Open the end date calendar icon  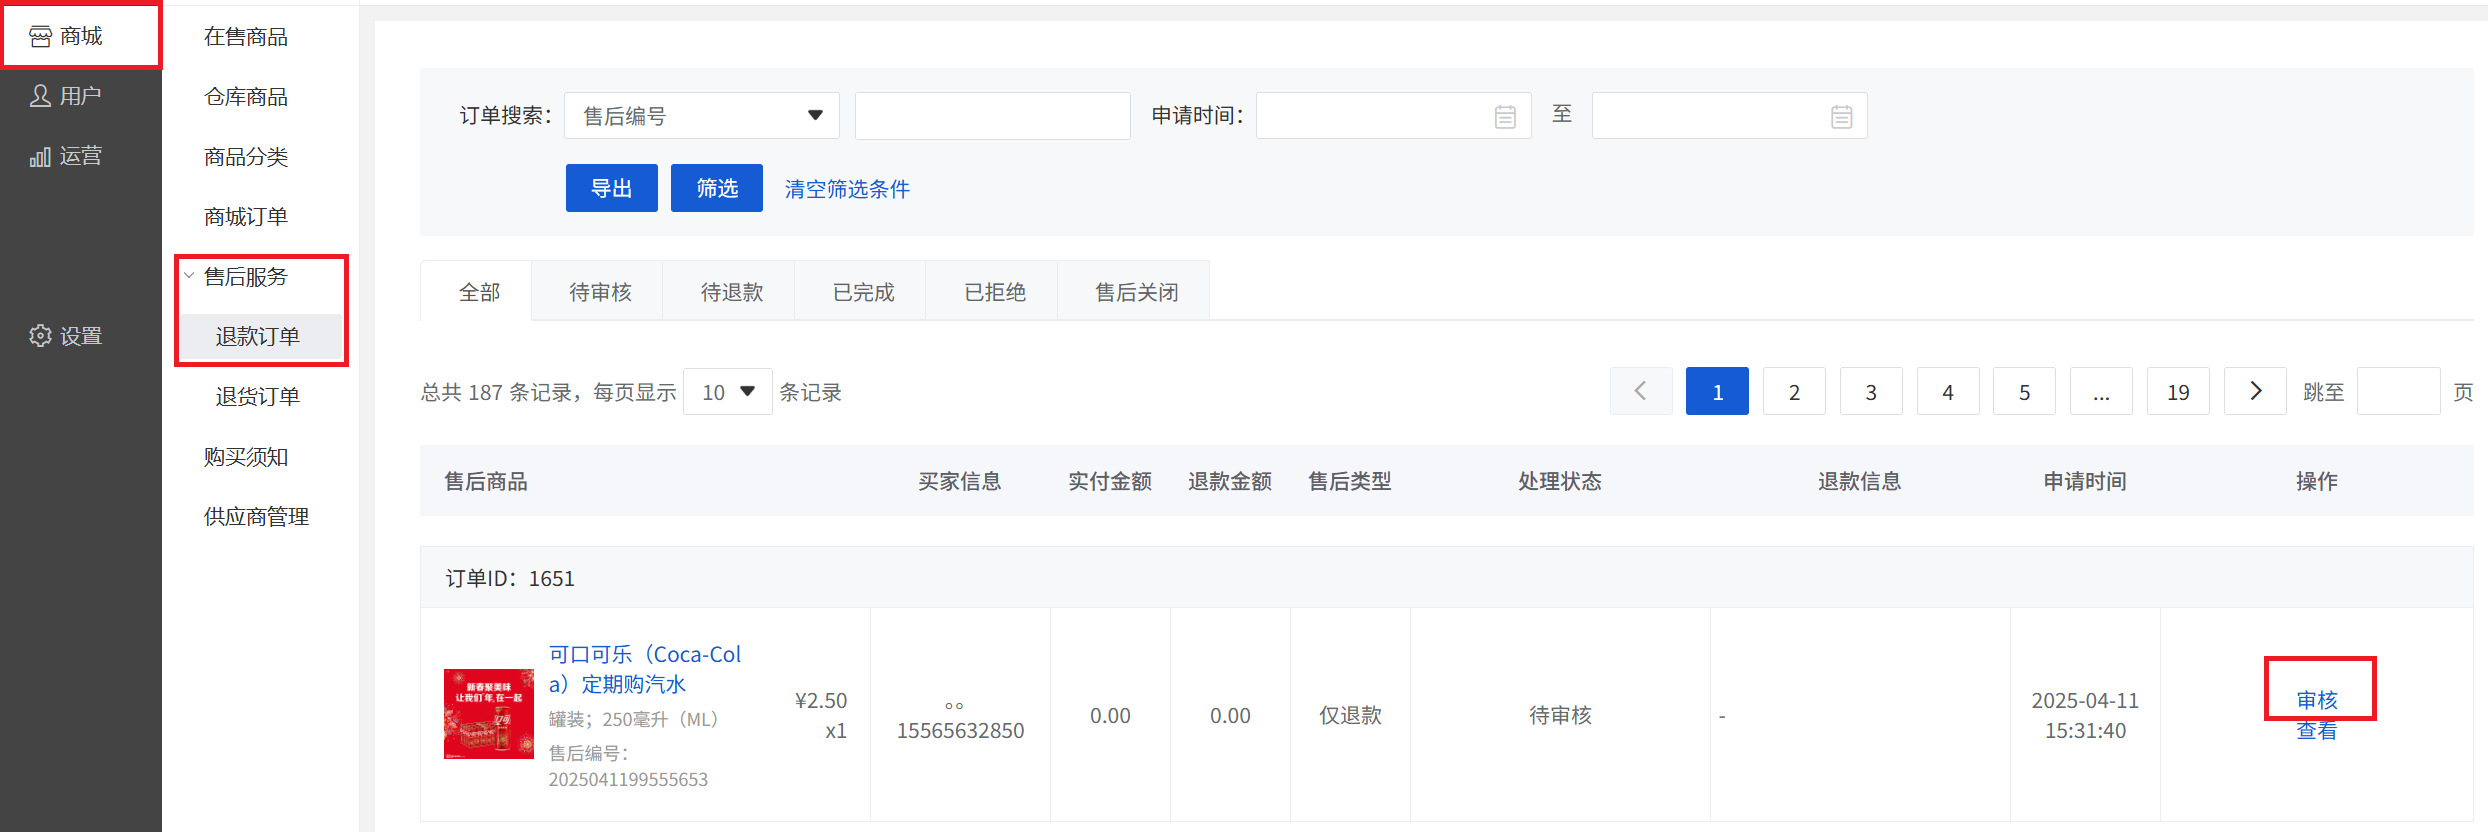point(1841,117)
